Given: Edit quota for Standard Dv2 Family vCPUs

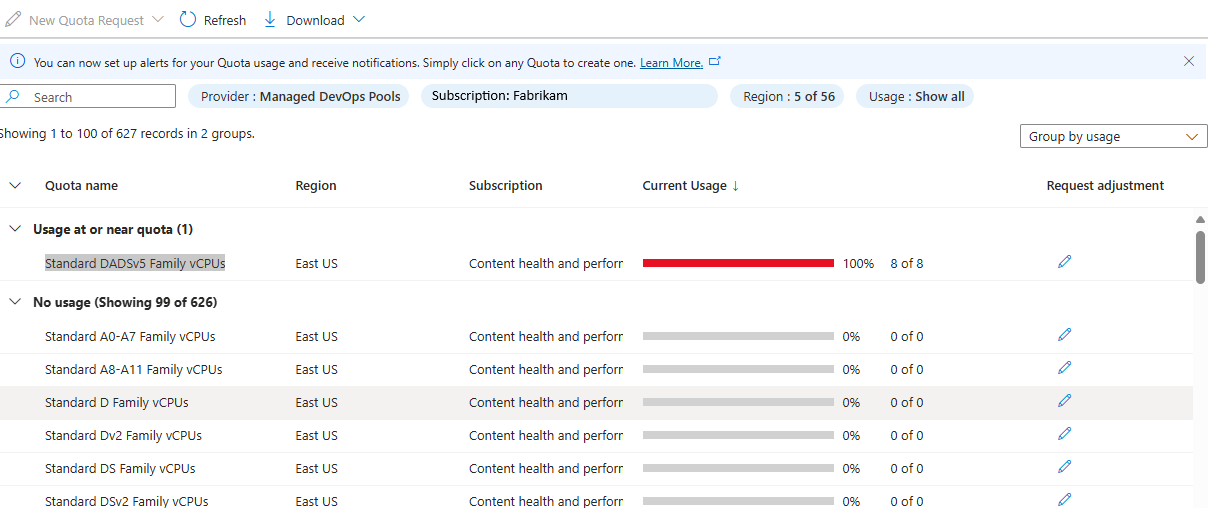Looking at the screenshot, I should [x=1064, y=434].
